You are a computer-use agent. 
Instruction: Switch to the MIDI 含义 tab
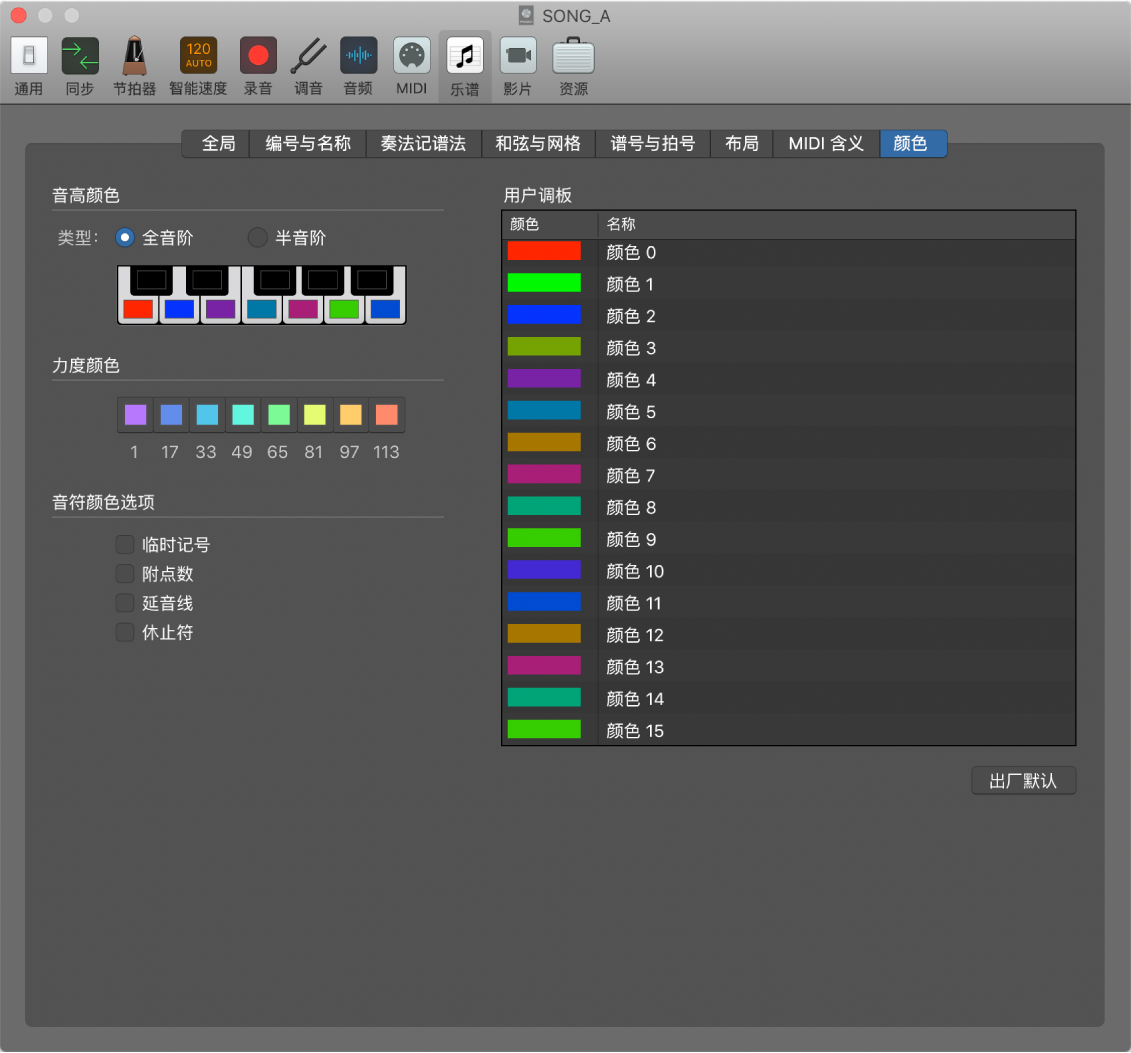pyautogui.click(x=827, y=144)
